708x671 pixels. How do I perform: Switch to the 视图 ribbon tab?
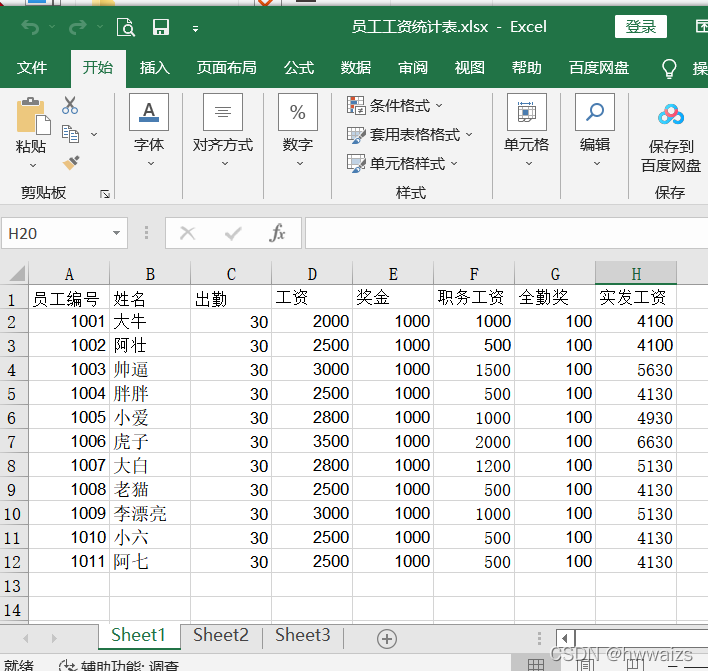(x=470, y=68)
